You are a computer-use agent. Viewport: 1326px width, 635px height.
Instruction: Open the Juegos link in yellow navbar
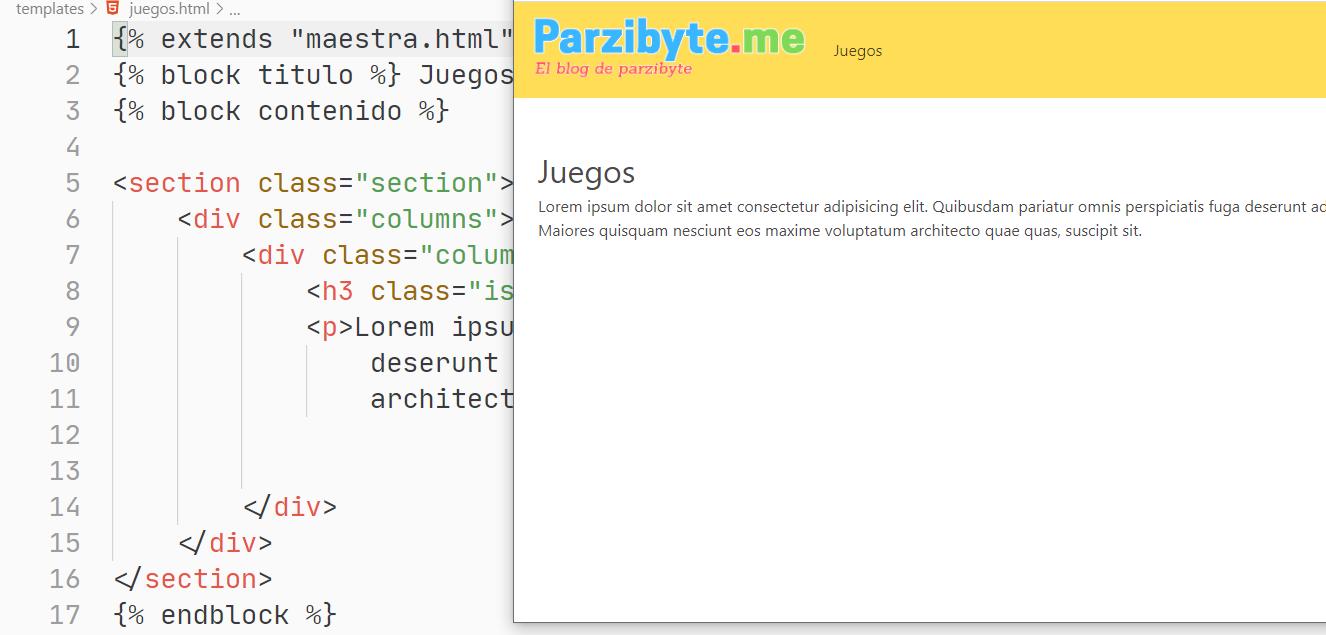pos(857,51)
